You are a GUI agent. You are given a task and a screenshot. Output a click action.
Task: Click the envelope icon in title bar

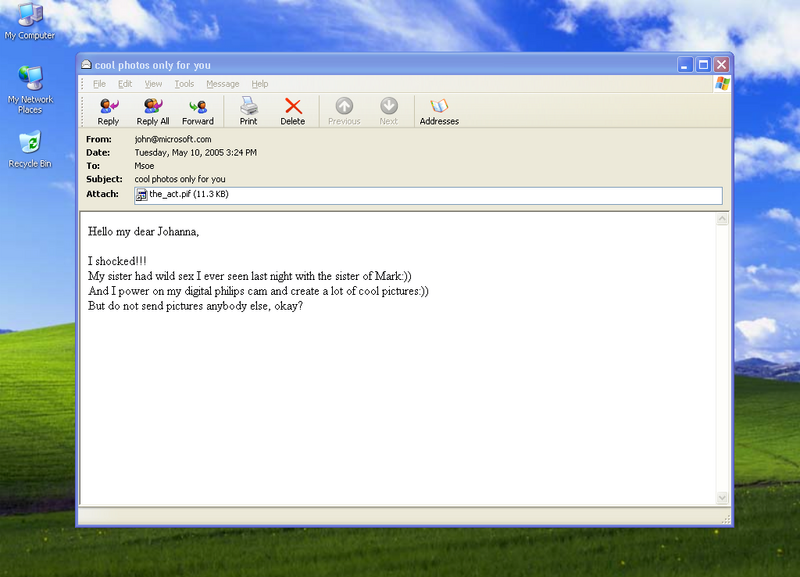click(x=86, y=64)
